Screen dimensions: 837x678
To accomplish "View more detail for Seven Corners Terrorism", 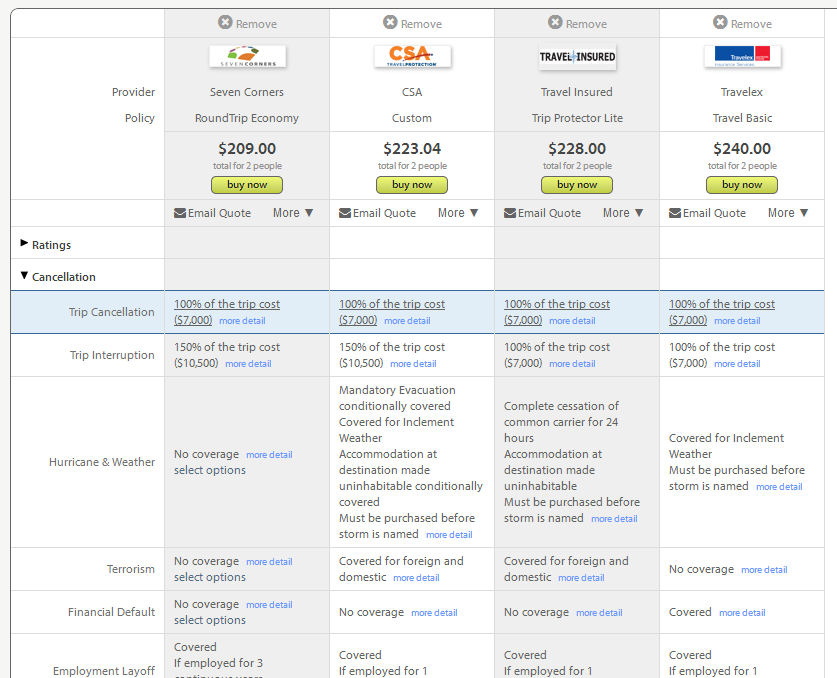I will 269,562.
